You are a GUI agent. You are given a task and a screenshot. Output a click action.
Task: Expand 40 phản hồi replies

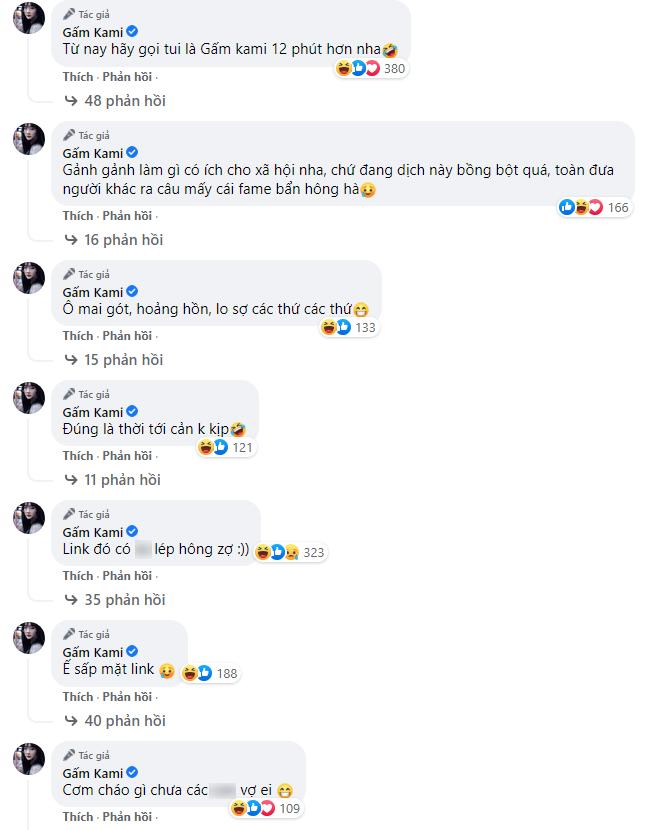point(115,721)
